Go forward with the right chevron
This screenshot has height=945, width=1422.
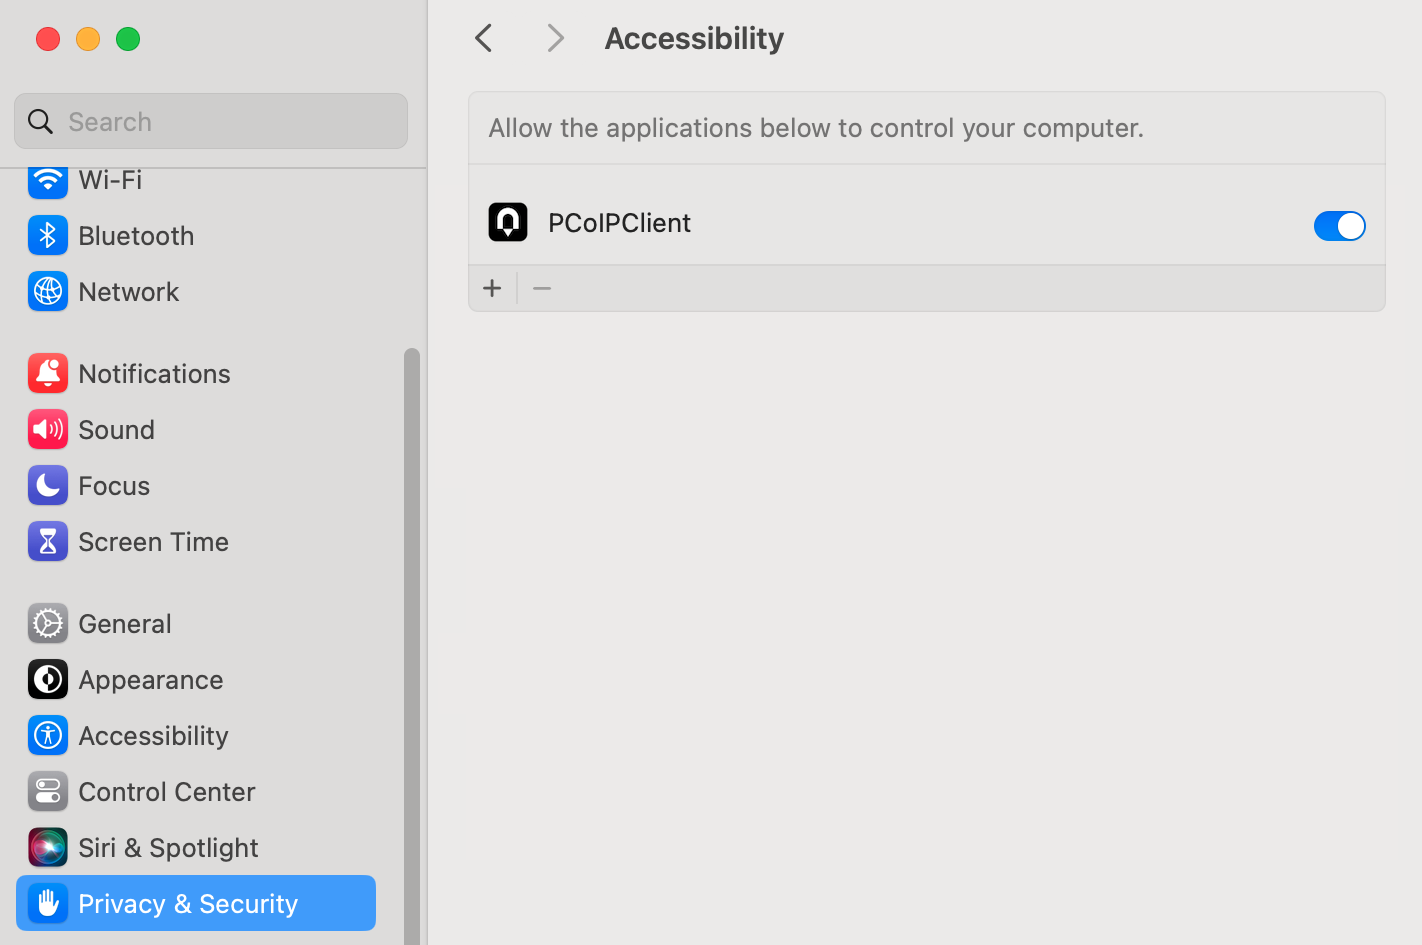[555, 38]
